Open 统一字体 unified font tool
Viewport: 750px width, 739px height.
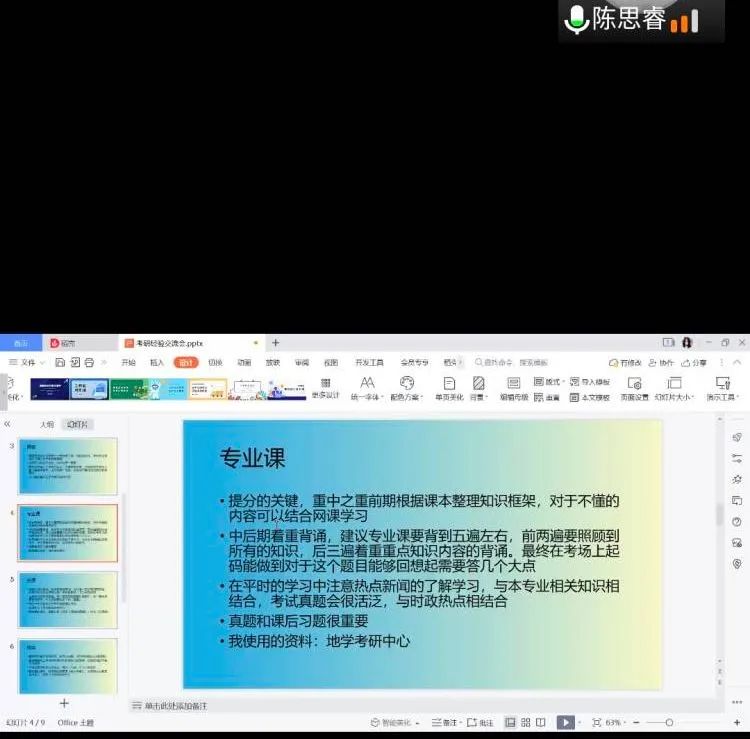point(367,384)
